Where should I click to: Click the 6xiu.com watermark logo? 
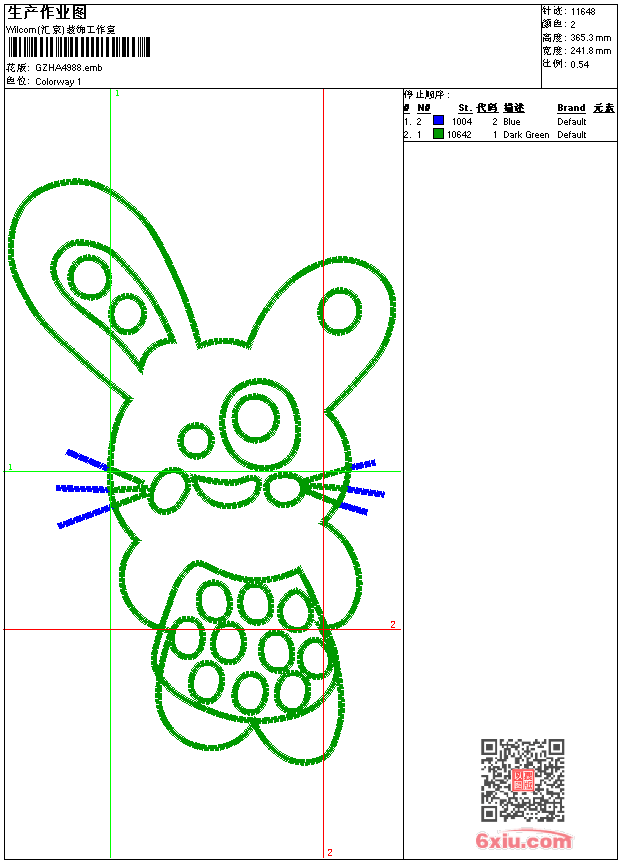click(x=524, y=842)
